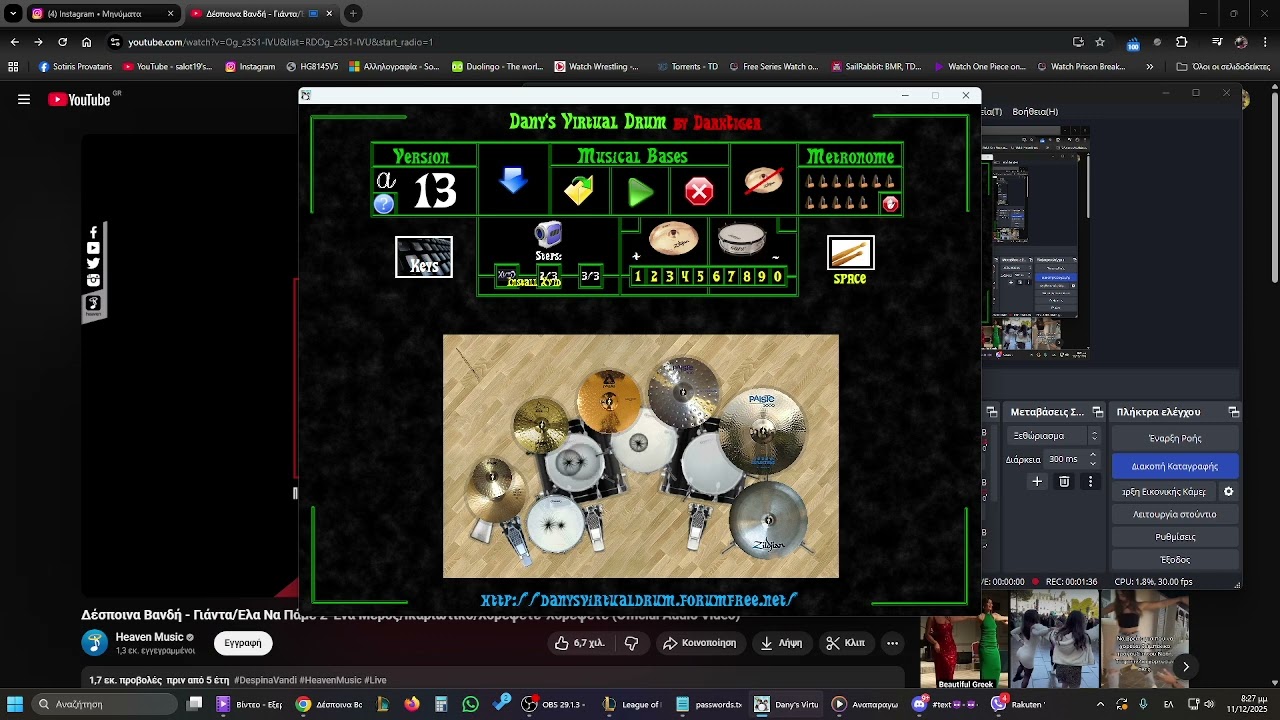The height and width of the screenshot is (720, 1280).
Task: Click the drumsticks SPACE icon
Action: pos(850,253)
